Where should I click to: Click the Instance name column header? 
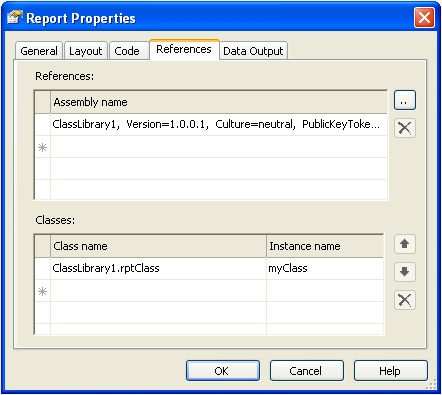pyautogui.click(x=325, y=246)
